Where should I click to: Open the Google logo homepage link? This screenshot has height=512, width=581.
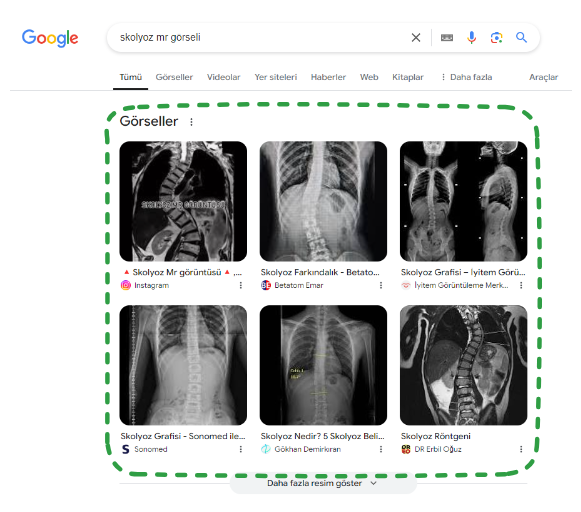click(50, 38)
